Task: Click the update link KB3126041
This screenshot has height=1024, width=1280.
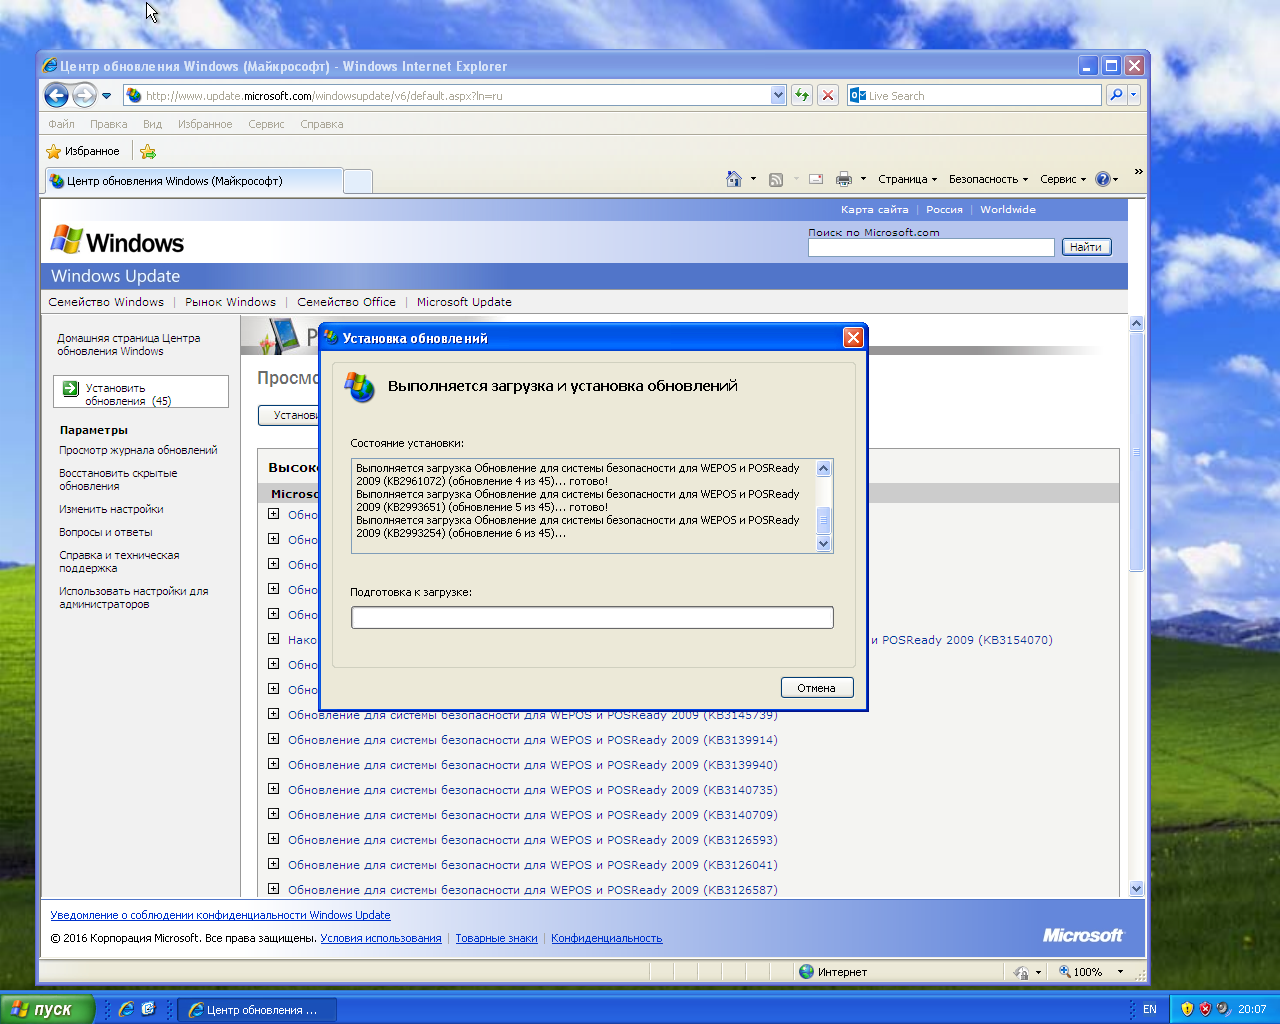Action: coord(533,865)
